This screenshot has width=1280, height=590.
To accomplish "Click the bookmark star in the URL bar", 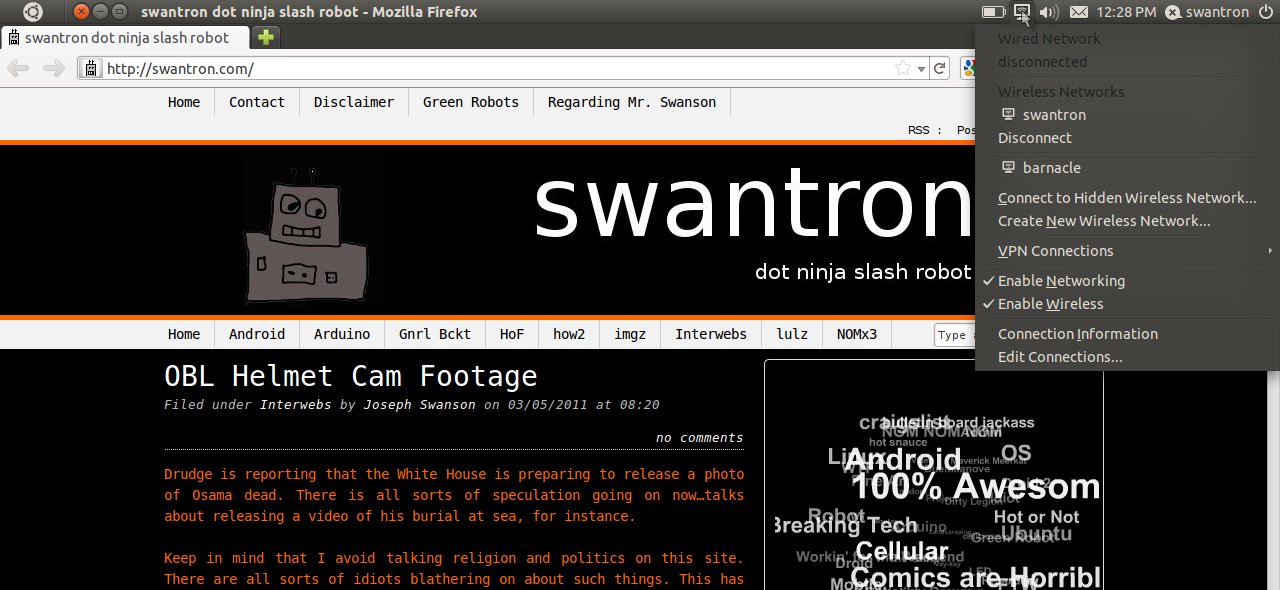I will click(903, 68).
